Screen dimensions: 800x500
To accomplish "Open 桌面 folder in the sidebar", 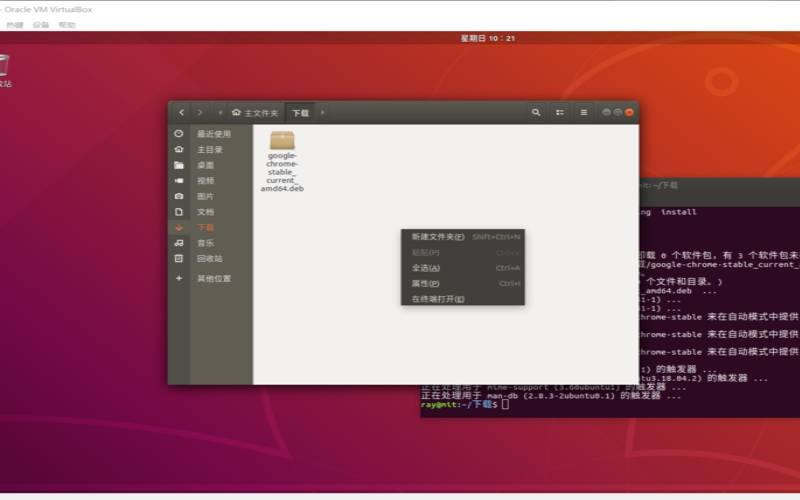I will point(210,165).
